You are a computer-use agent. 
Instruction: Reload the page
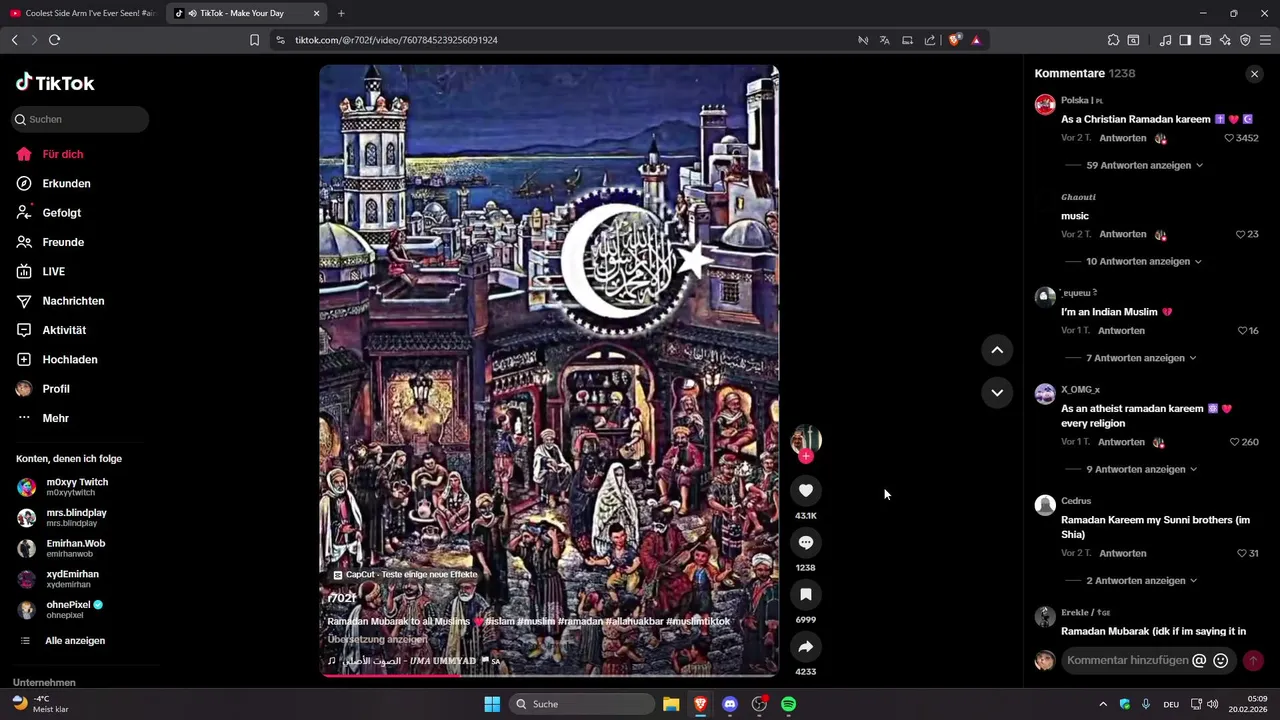[x=54, y=40]
